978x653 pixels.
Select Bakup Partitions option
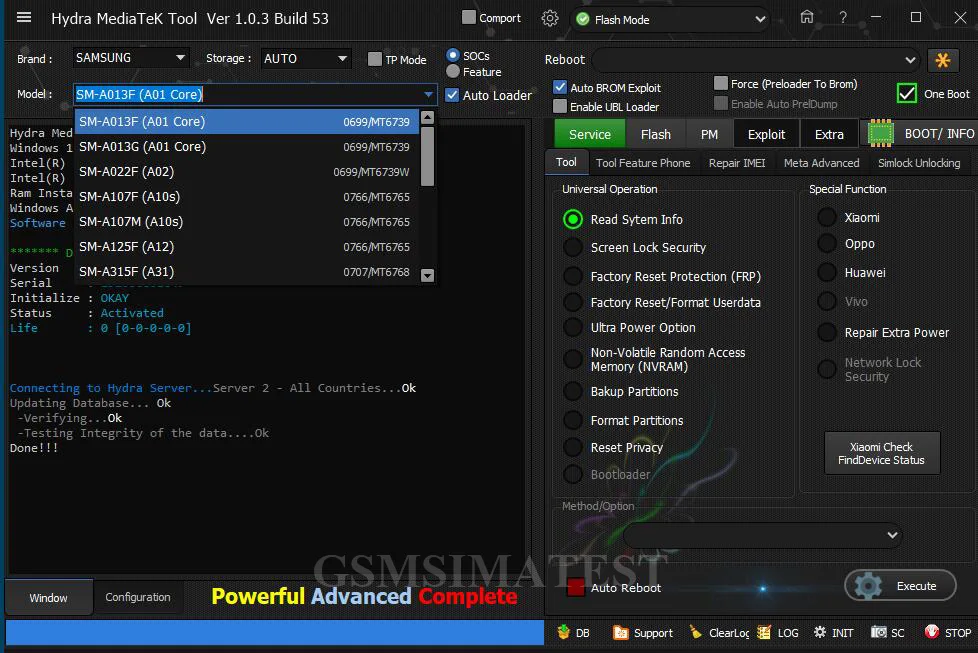coord(573,392)
